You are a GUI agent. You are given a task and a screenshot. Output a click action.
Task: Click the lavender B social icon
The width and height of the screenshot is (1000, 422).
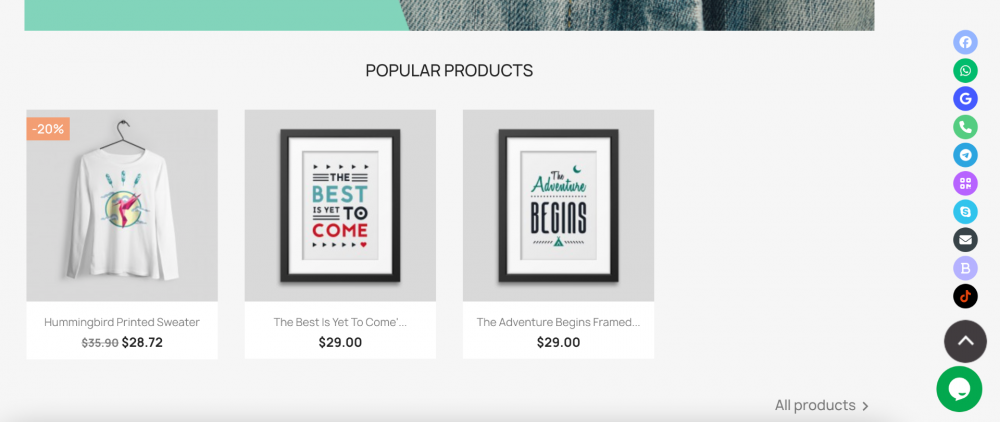click(965, 268)
